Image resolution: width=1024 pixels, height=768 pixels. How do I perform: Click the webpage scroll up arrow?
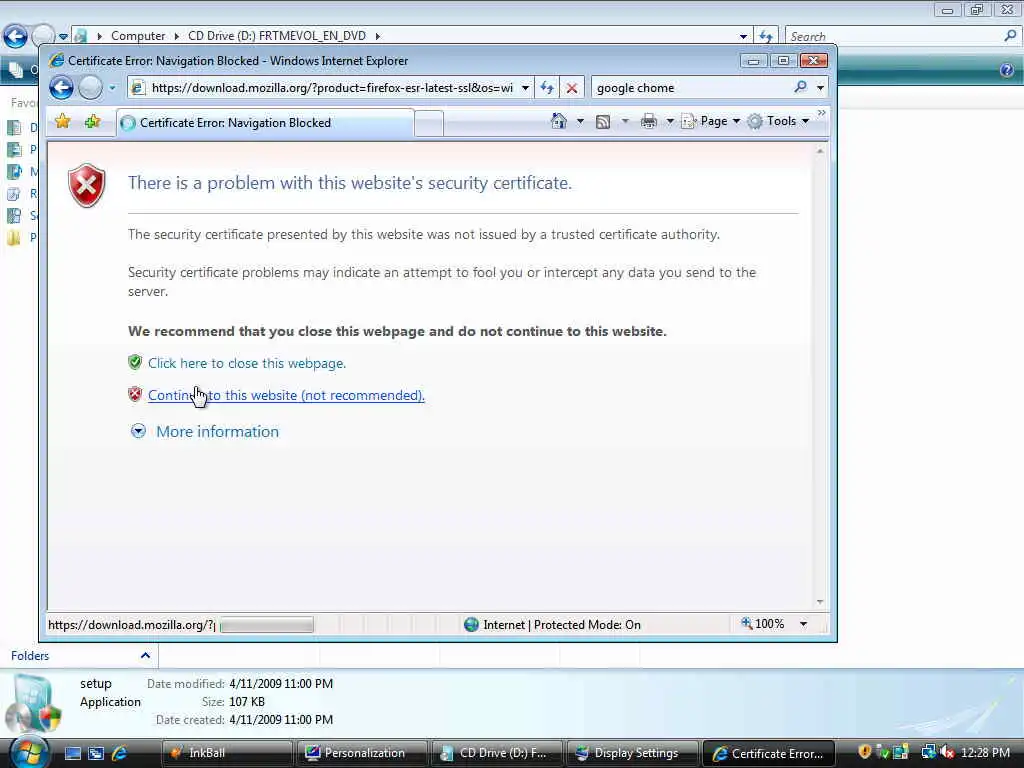coord(820,152)
